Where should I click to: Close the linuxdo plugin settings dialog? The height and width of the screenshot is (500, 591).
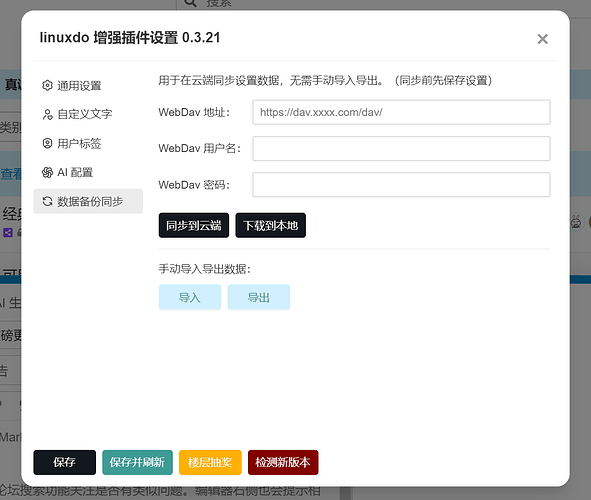click(x=542, y=39)
